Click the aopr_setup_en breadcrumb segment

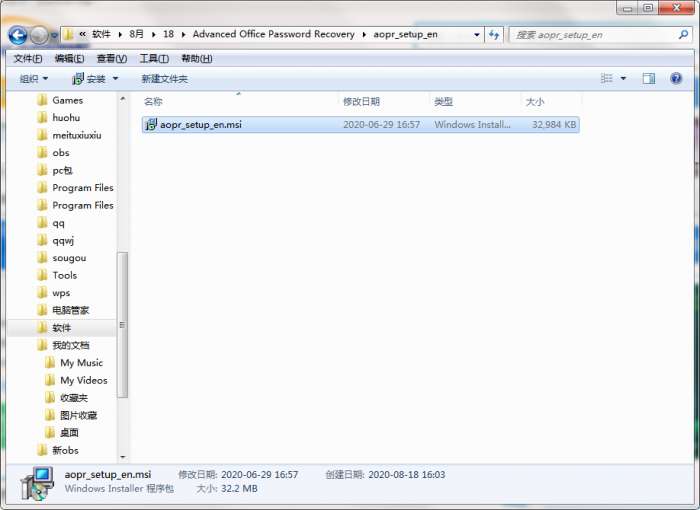[405, 34]
